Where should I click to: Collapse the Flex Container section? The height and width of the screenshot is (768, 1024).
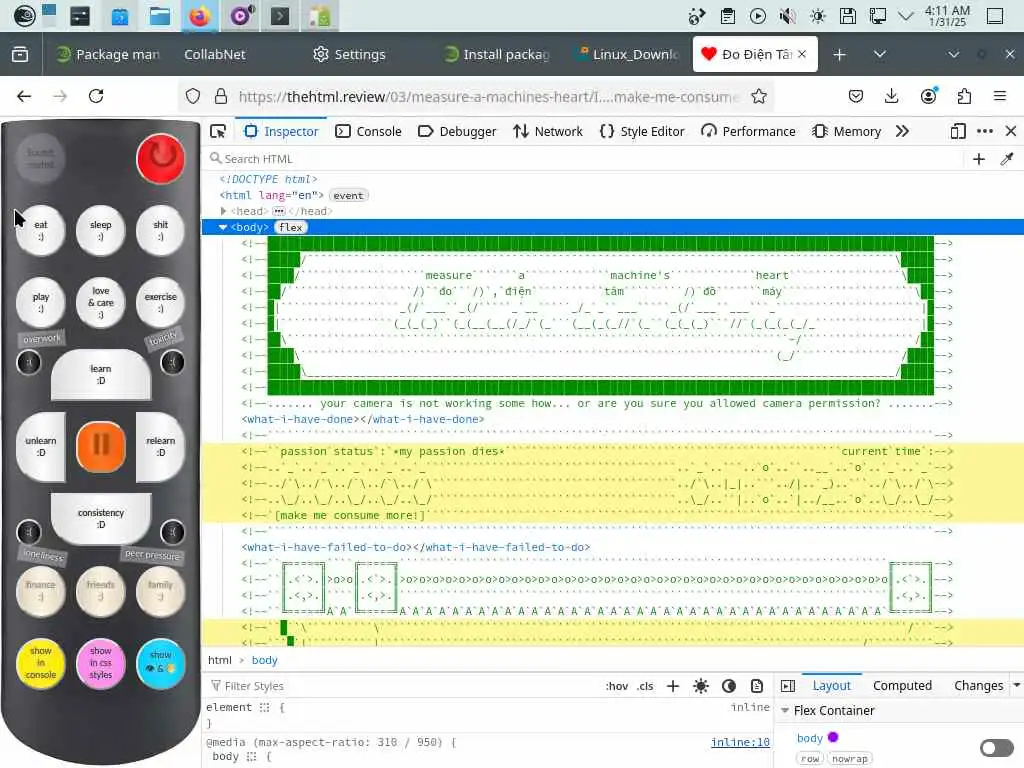pyautogui.click(x=785, y=711)
